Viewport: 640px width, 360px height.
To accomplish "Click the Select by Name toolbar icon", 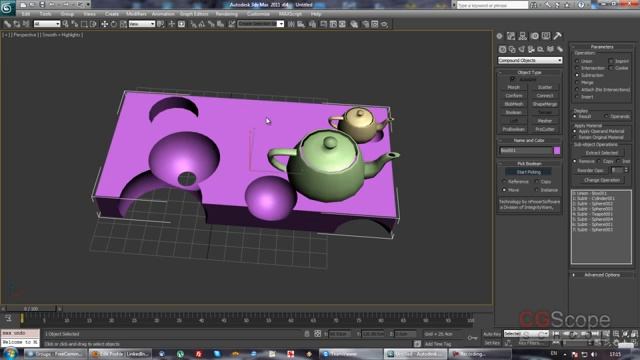I will [x=75, y=24].
